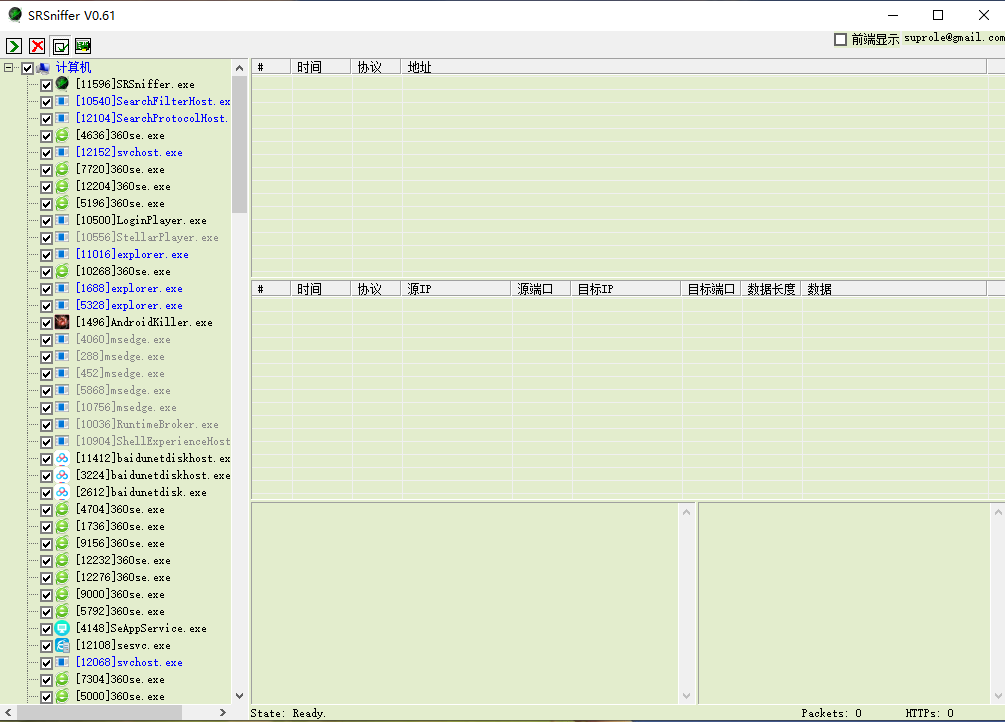
Task: Click process tree horizontal scroll left arrow
Action: point(8,712)
